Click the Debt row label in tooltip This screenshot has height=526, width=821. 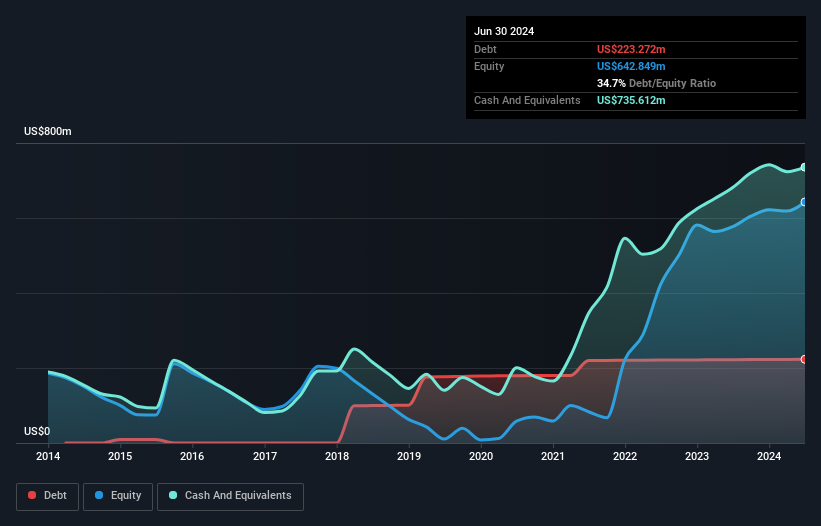pyautogui.click(x=485, y=49)
